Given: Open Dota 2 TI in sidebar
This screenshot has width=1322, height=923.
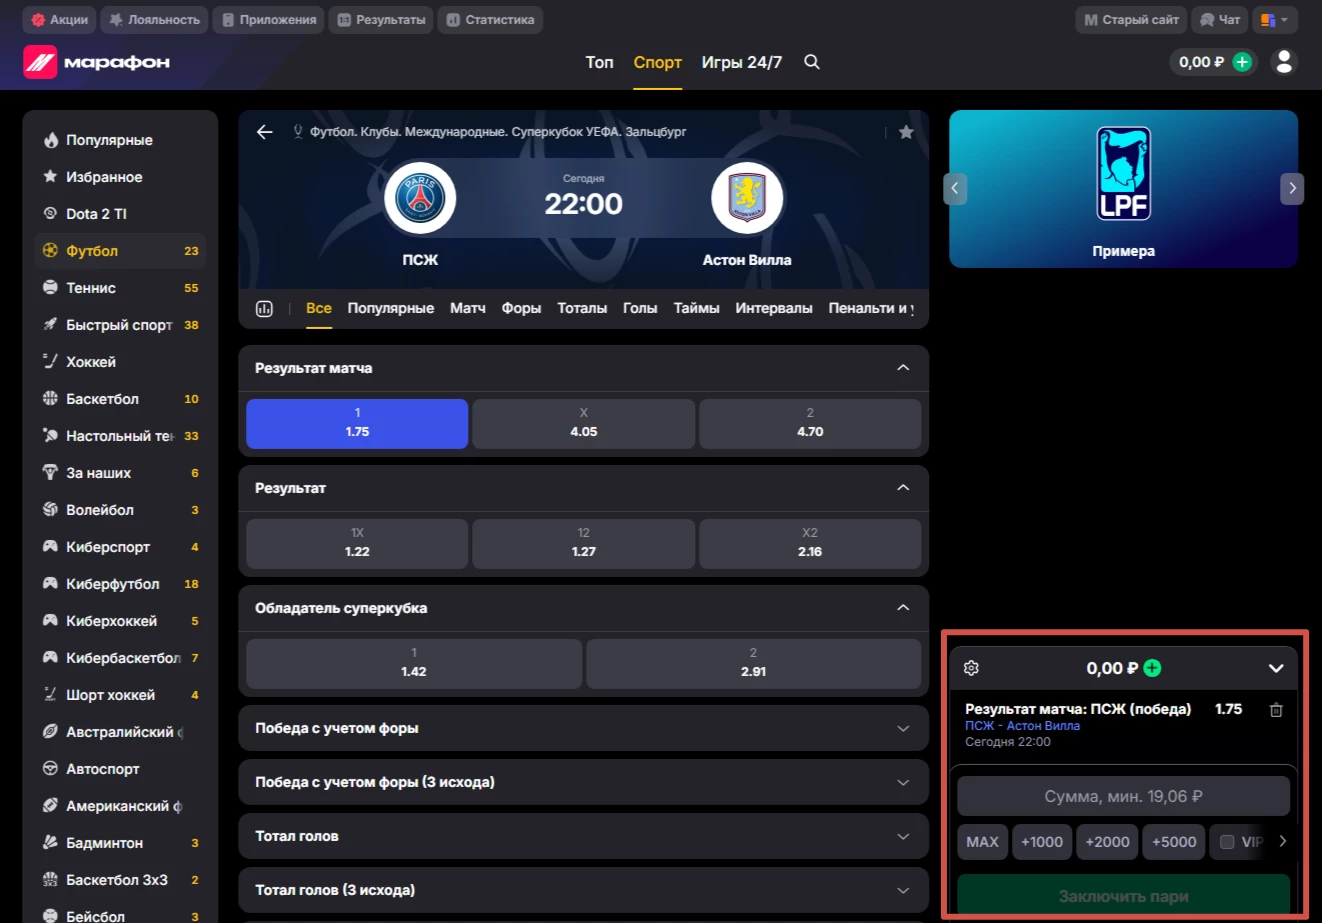Looking at the screenshot, I should pos(120,214).
